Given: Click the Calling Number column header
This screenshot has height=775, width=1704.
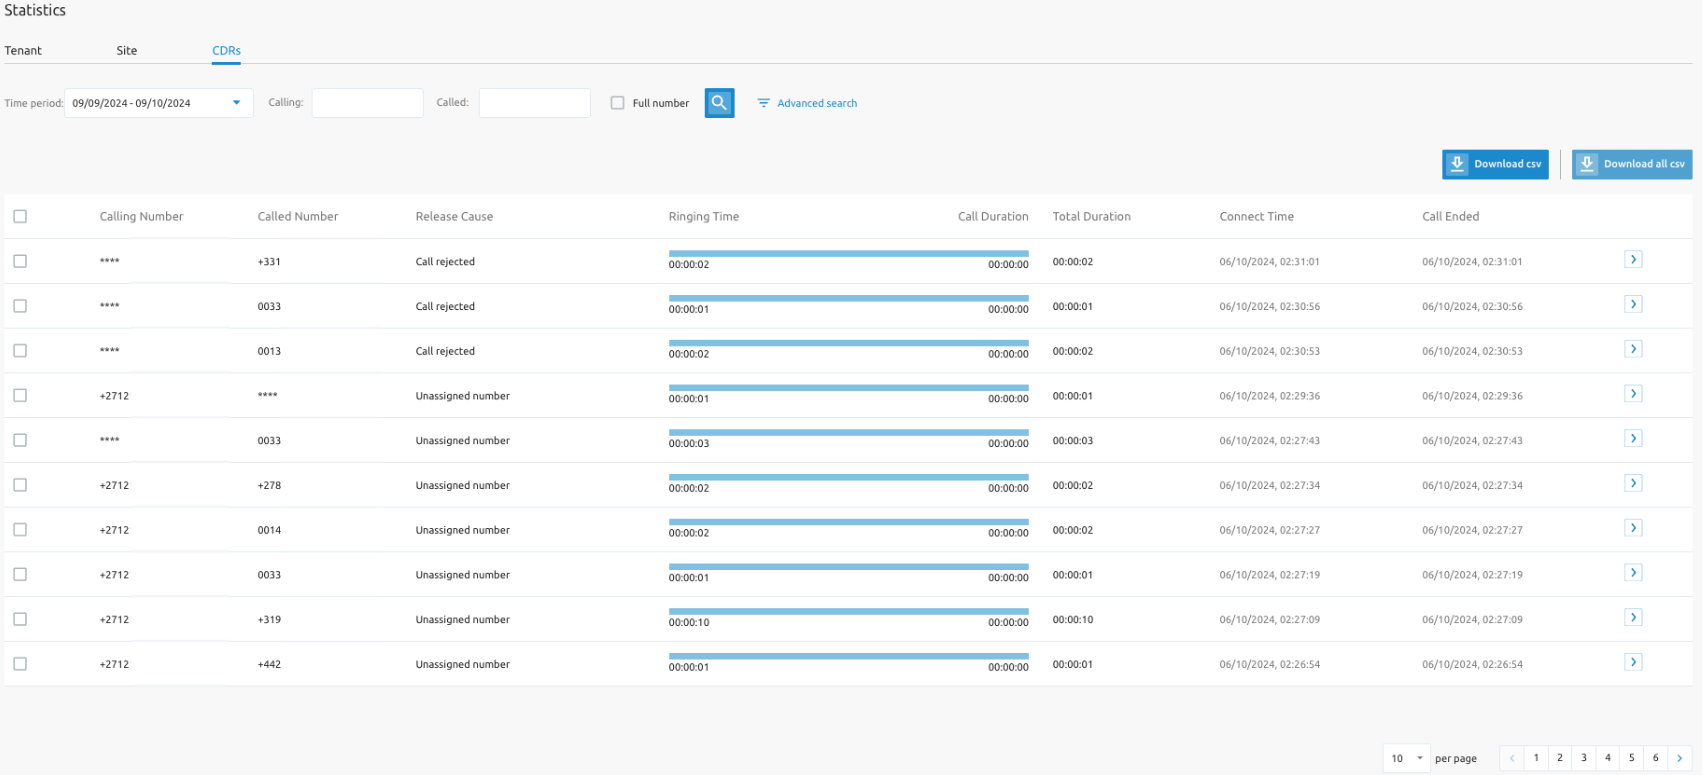Looking at the screenshot, I should pos(141,216).
